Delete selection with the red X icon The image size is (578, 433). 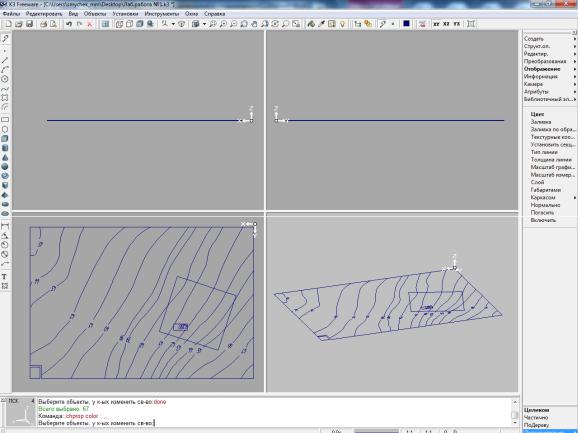90,24
